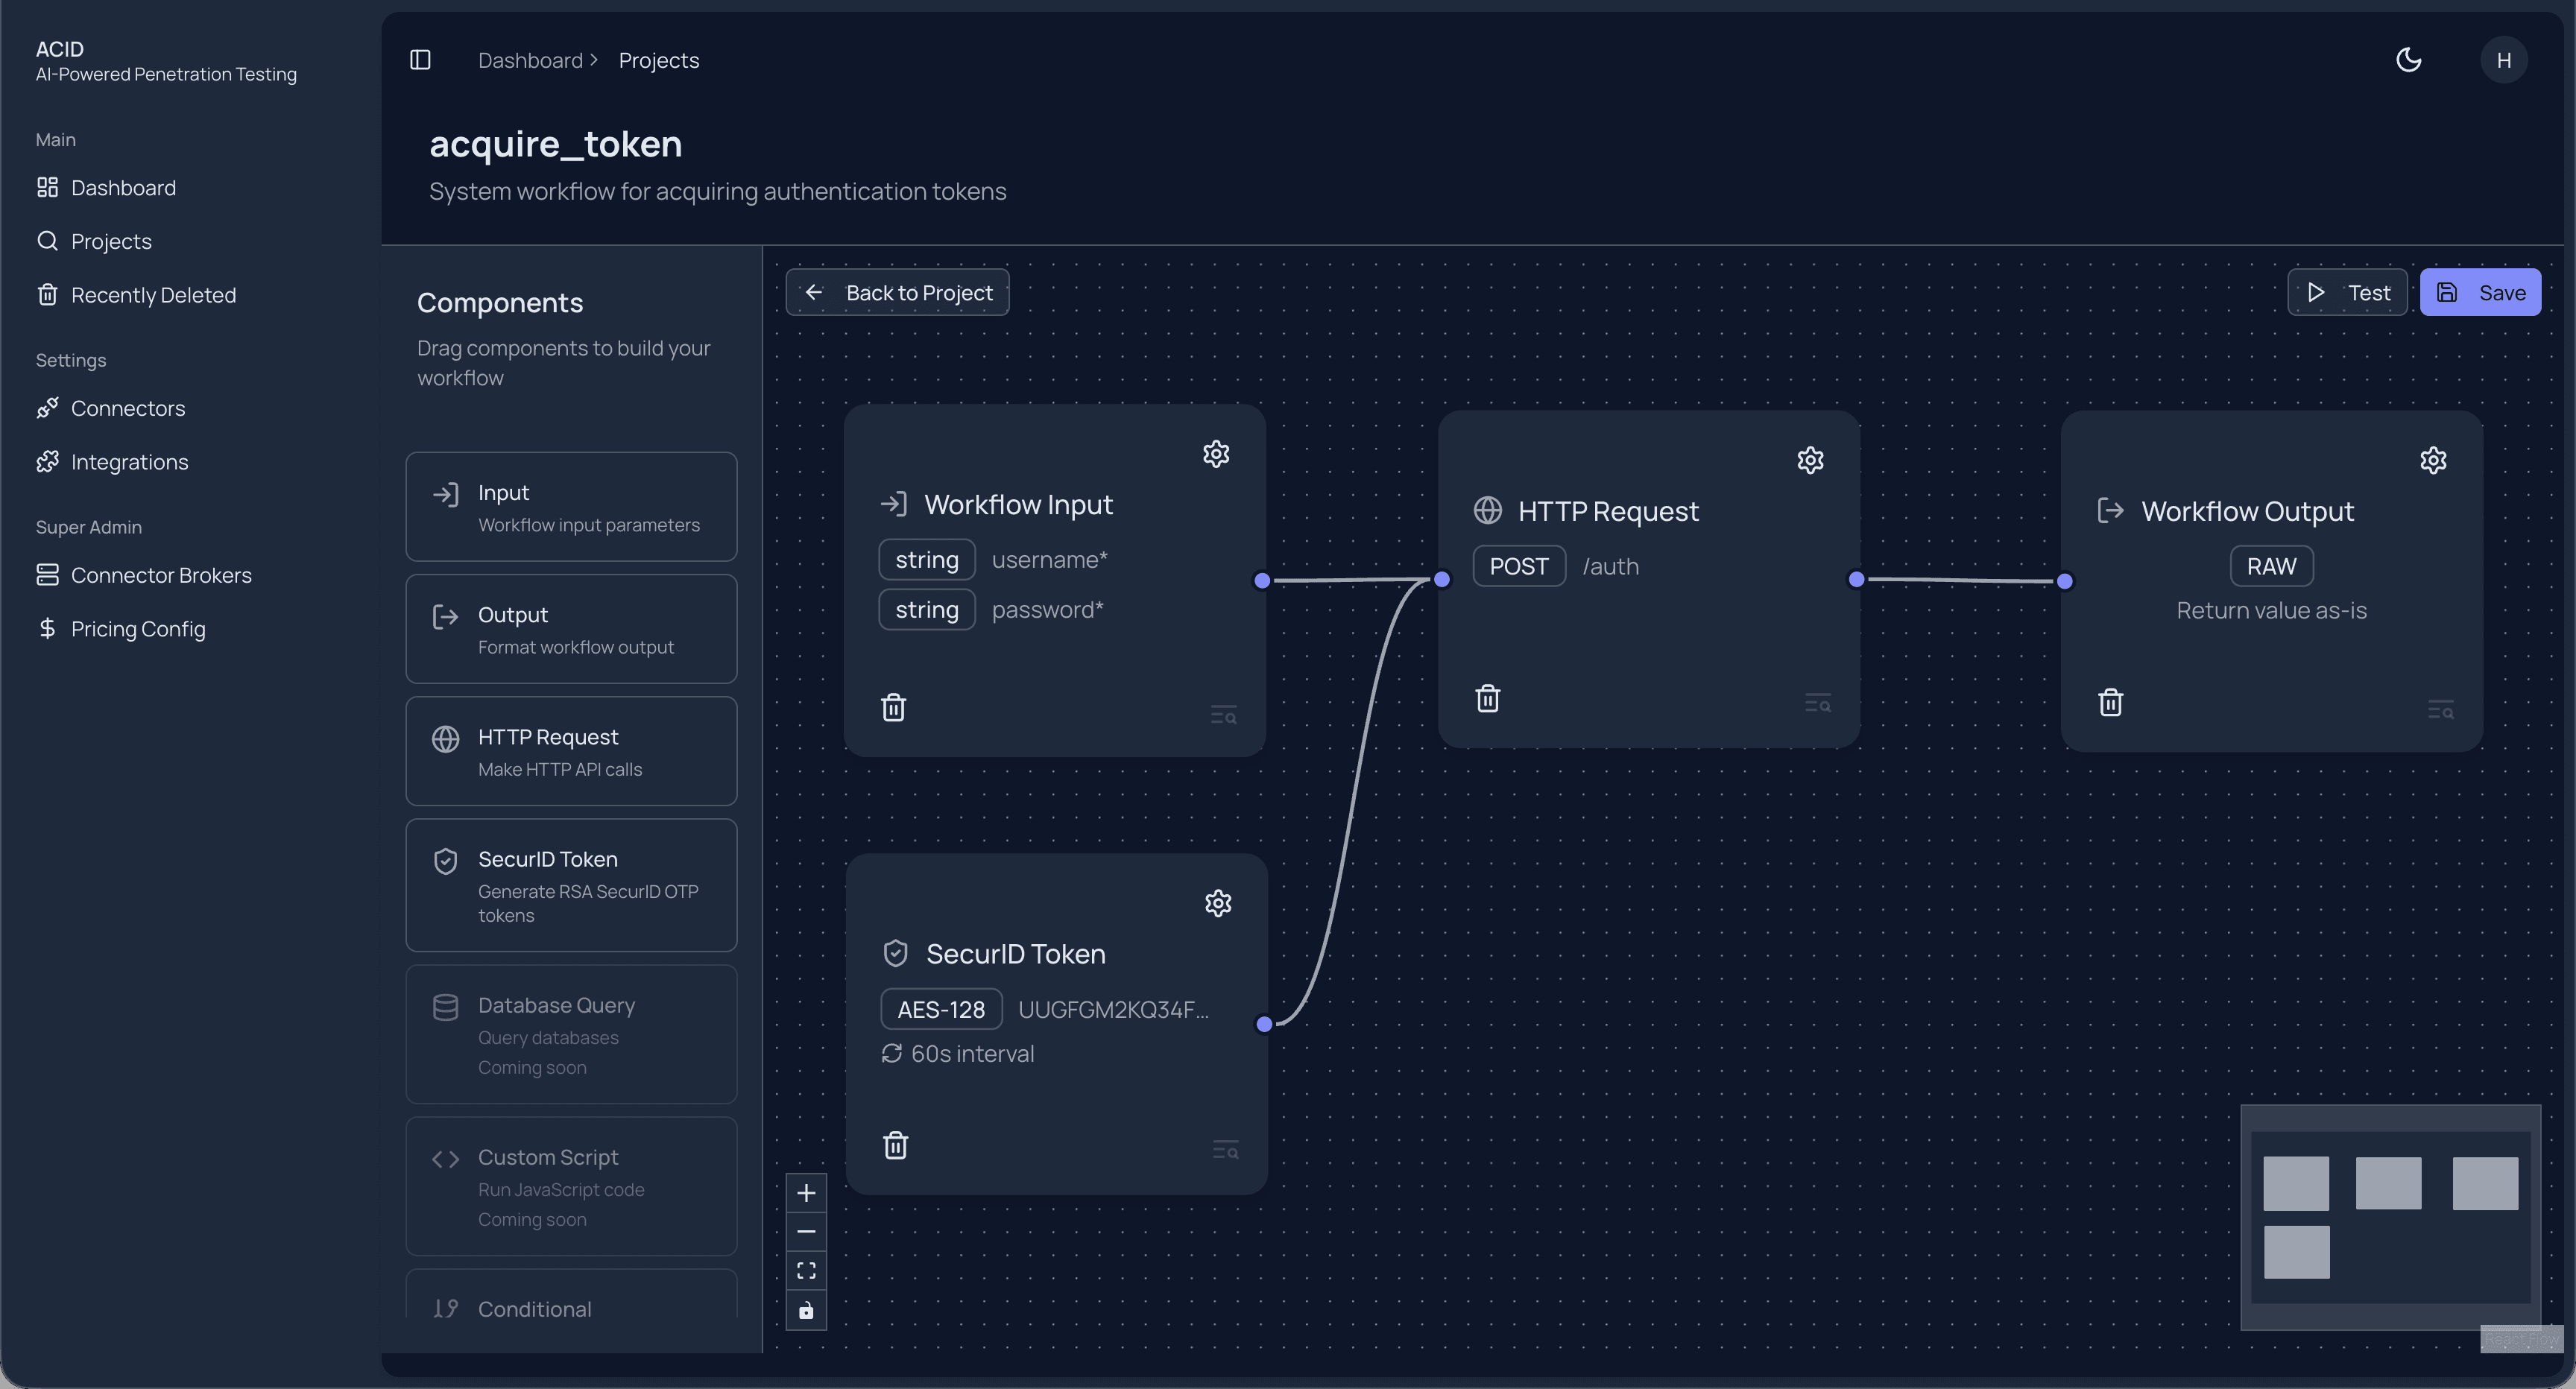
Task: Zoom out on the canvas
Action: coord(806,1232)
